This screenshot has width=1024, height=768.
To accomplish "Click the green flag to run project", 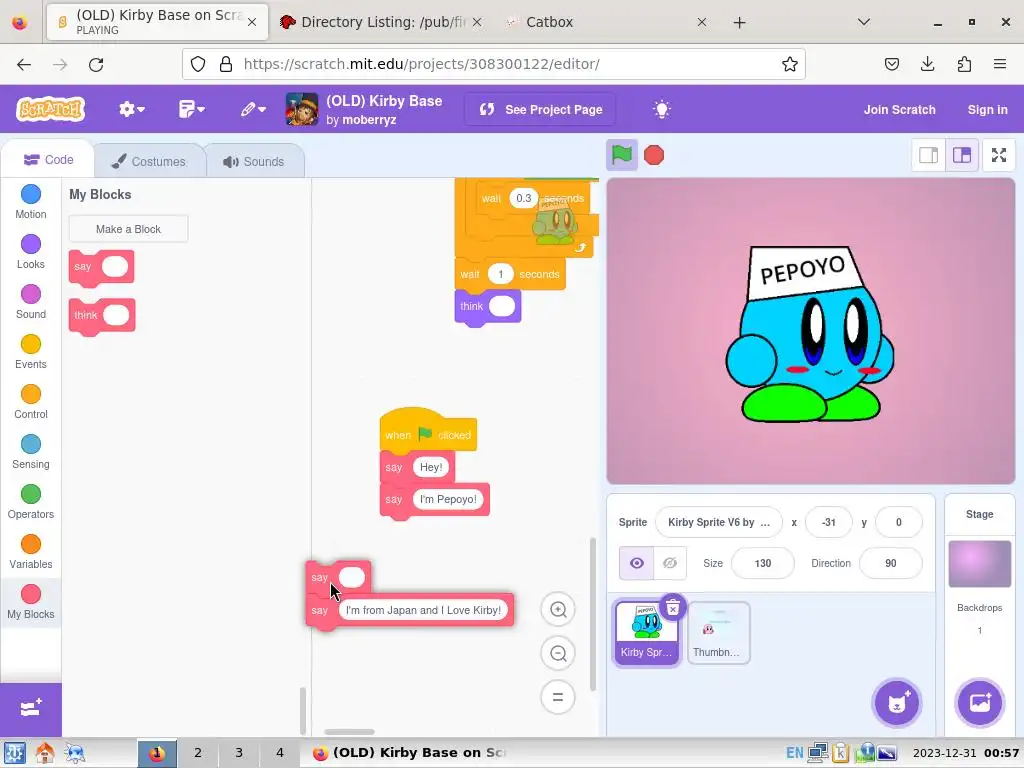I will [621, 155].
